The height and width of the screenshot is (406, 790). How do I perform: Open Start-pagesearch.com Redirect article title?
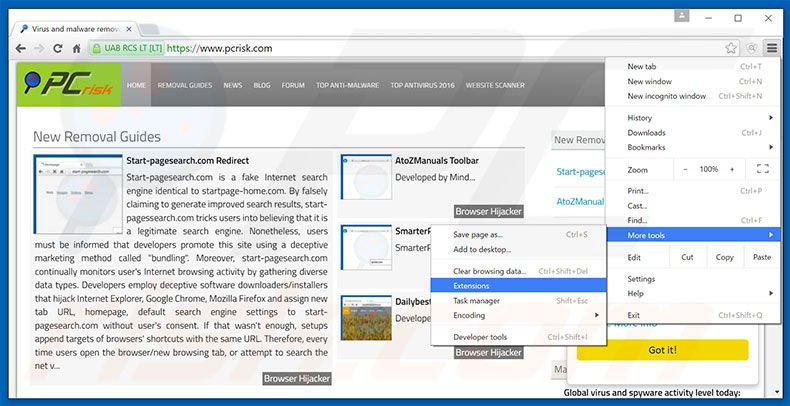pos(187,161)
